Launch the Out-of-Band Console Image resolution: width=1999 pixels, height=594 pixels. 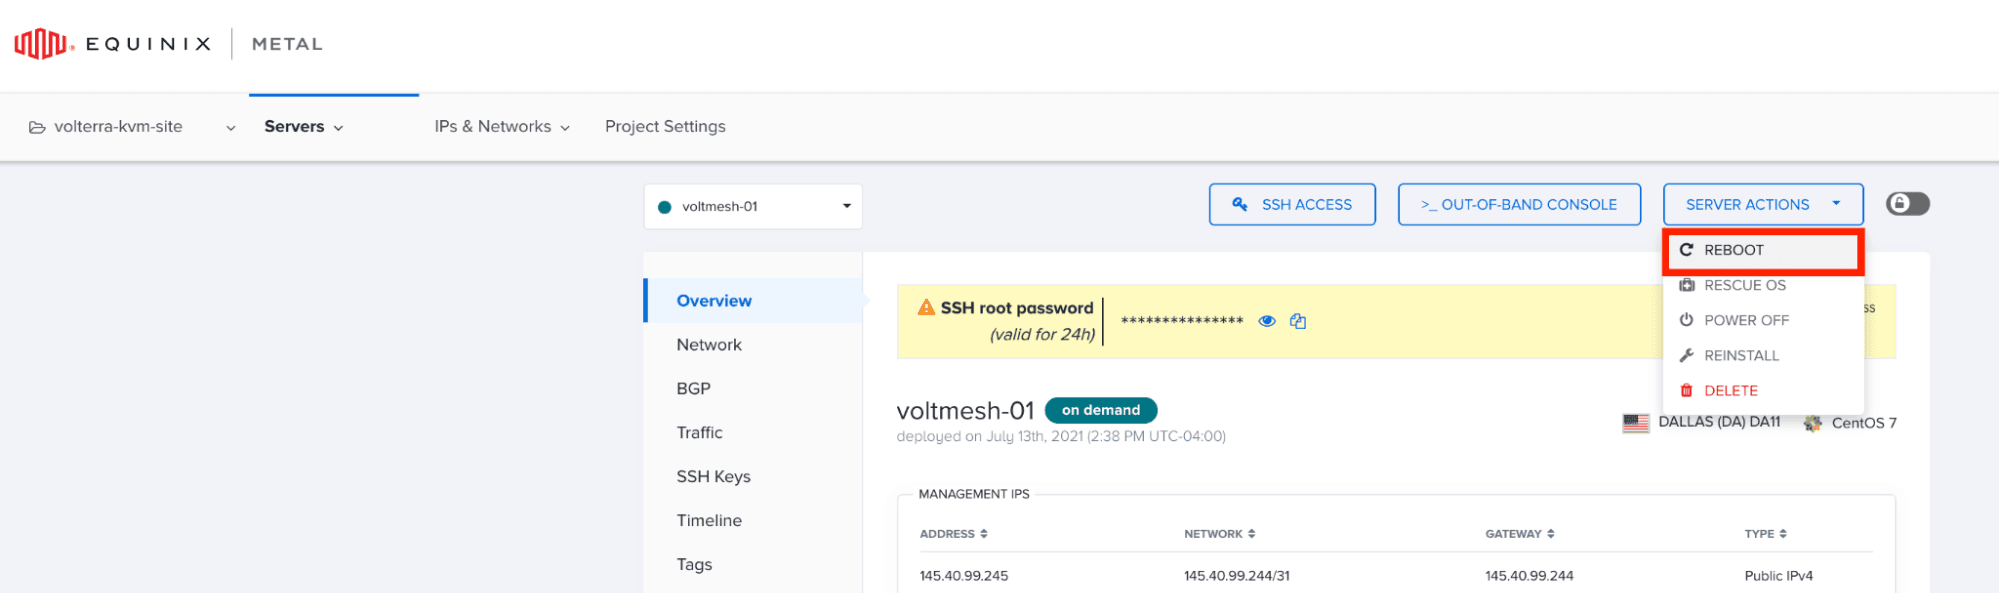coord(1519,204)
